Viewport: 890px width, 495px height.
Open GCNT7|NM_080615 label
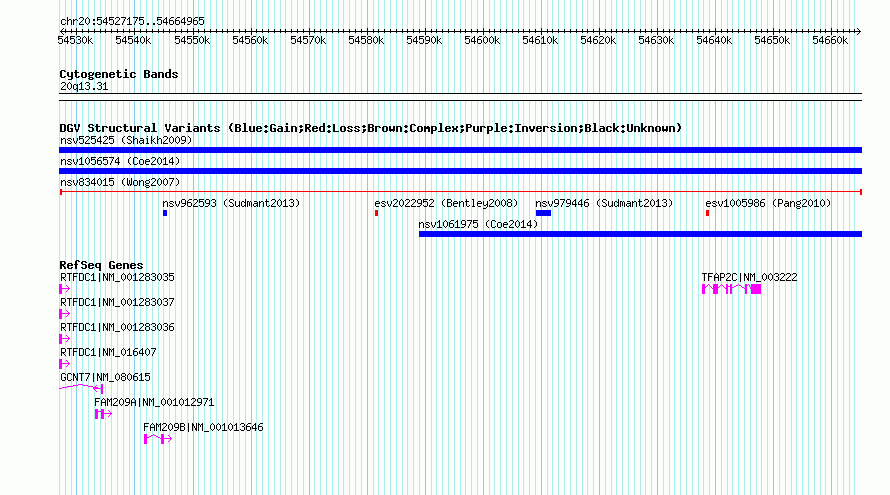[105, 377]
